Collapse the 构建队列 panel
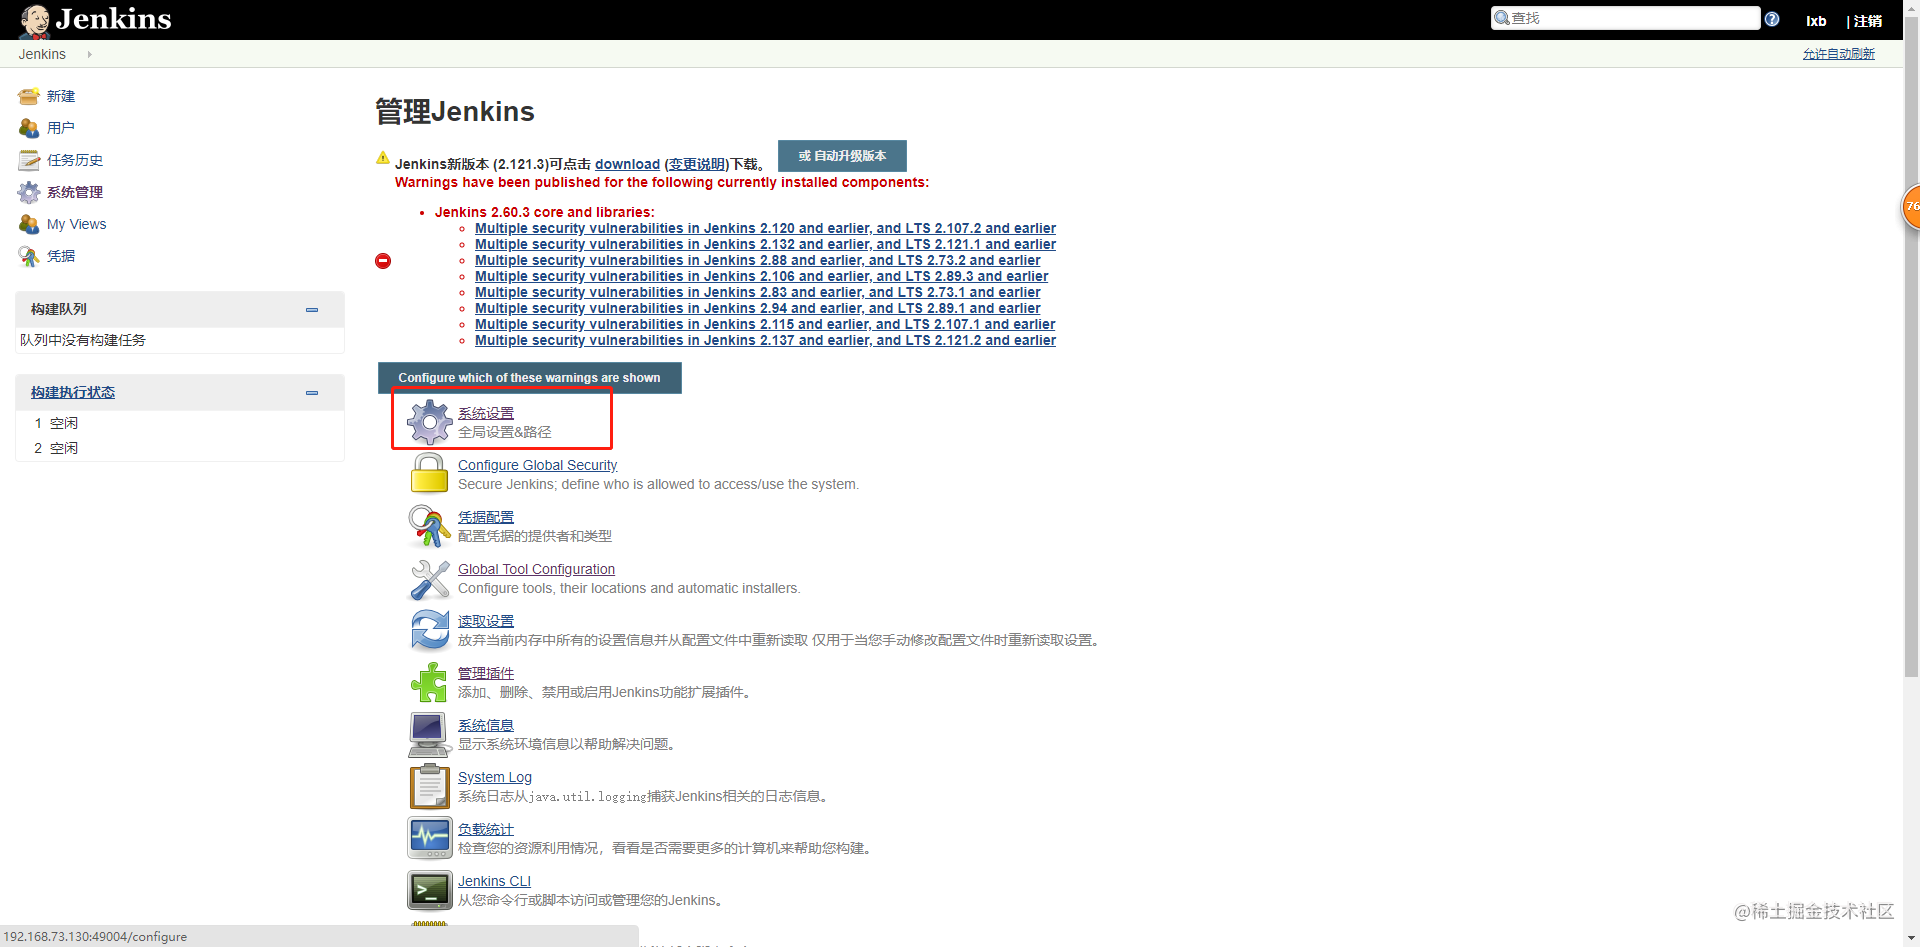Screen dimensions: 1920x947 coord(312,310)
